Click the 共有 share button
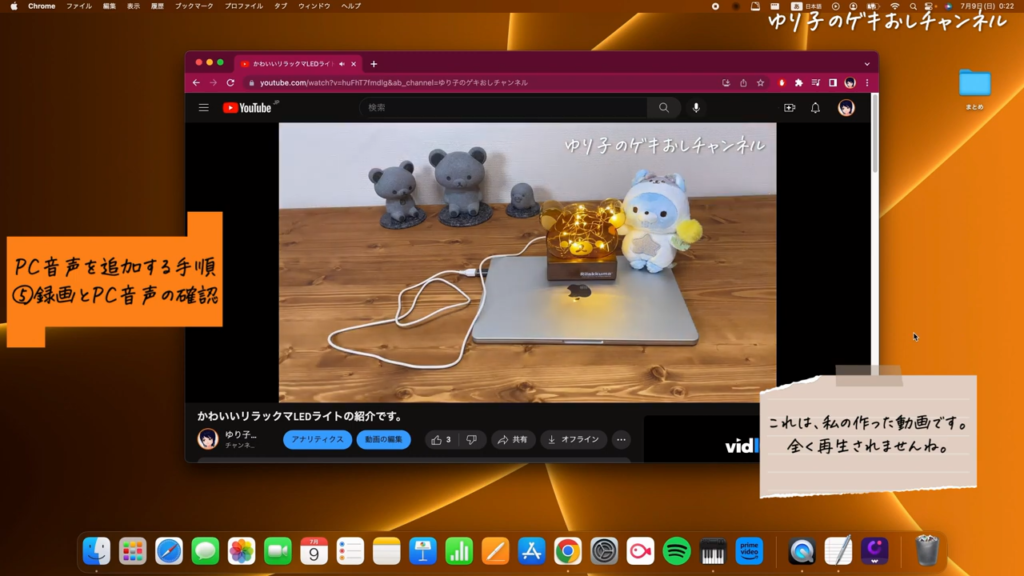 [x=513, y=440]
